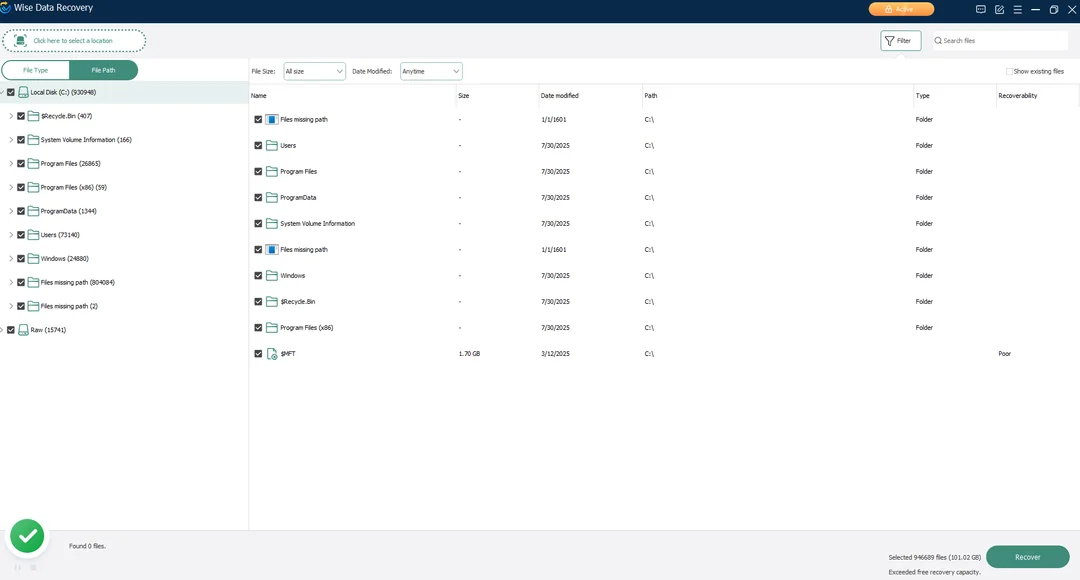Click the Windows folder icon in file list
The width and height of the screenshot is (1080, 580).
coord(272,276)
